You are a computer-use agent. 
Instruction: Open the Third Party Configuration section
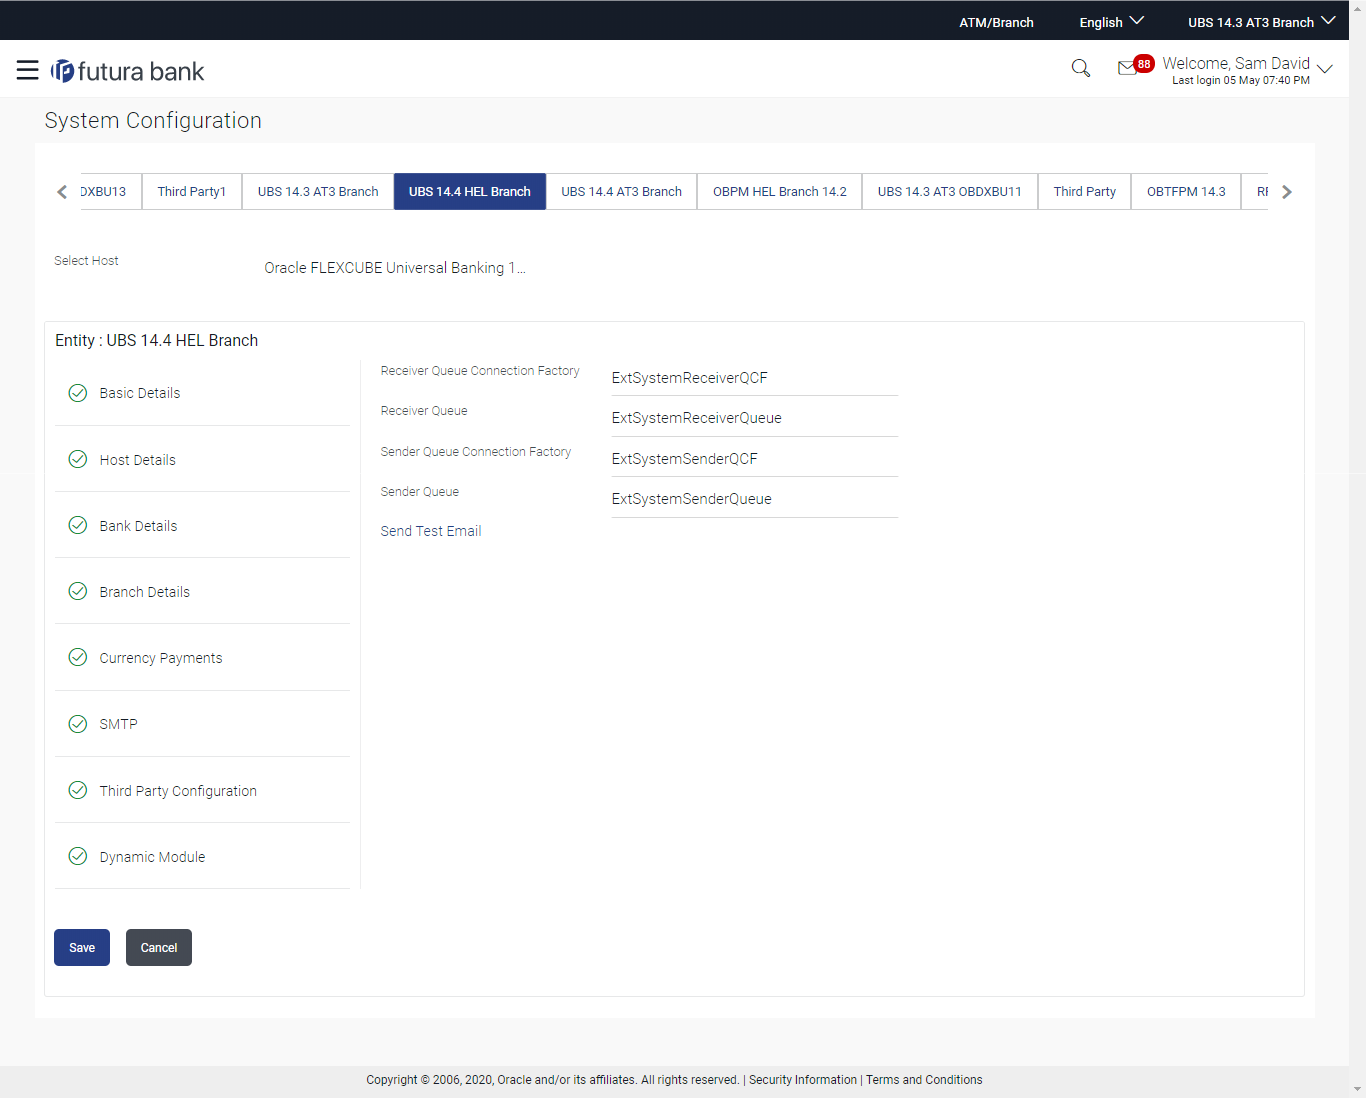click(x=202, y=790)
